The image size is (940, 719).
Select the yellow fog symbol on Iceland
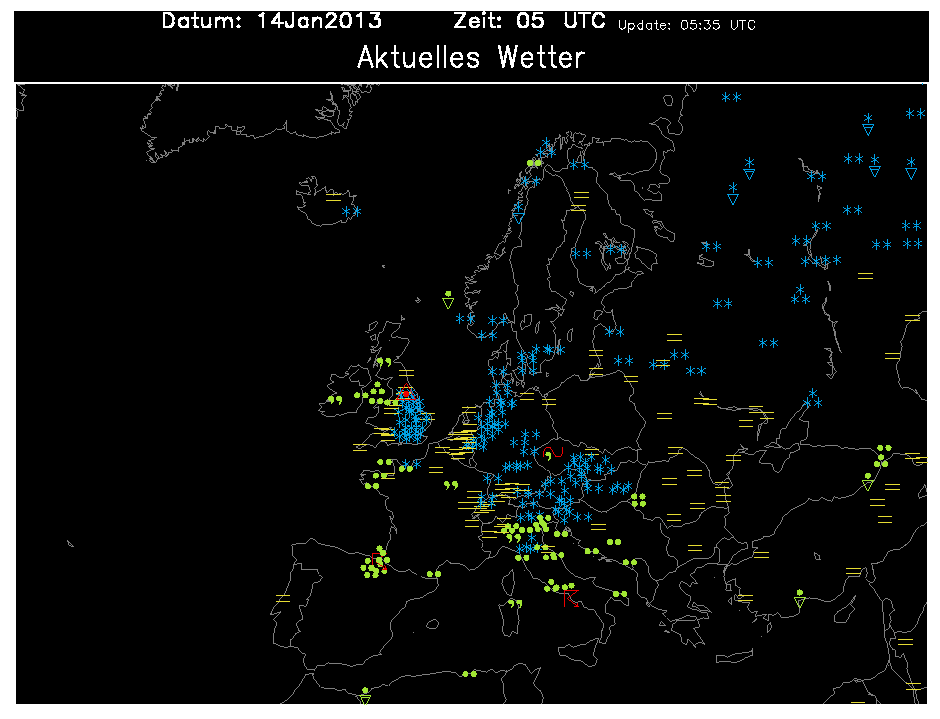[334, 196]
